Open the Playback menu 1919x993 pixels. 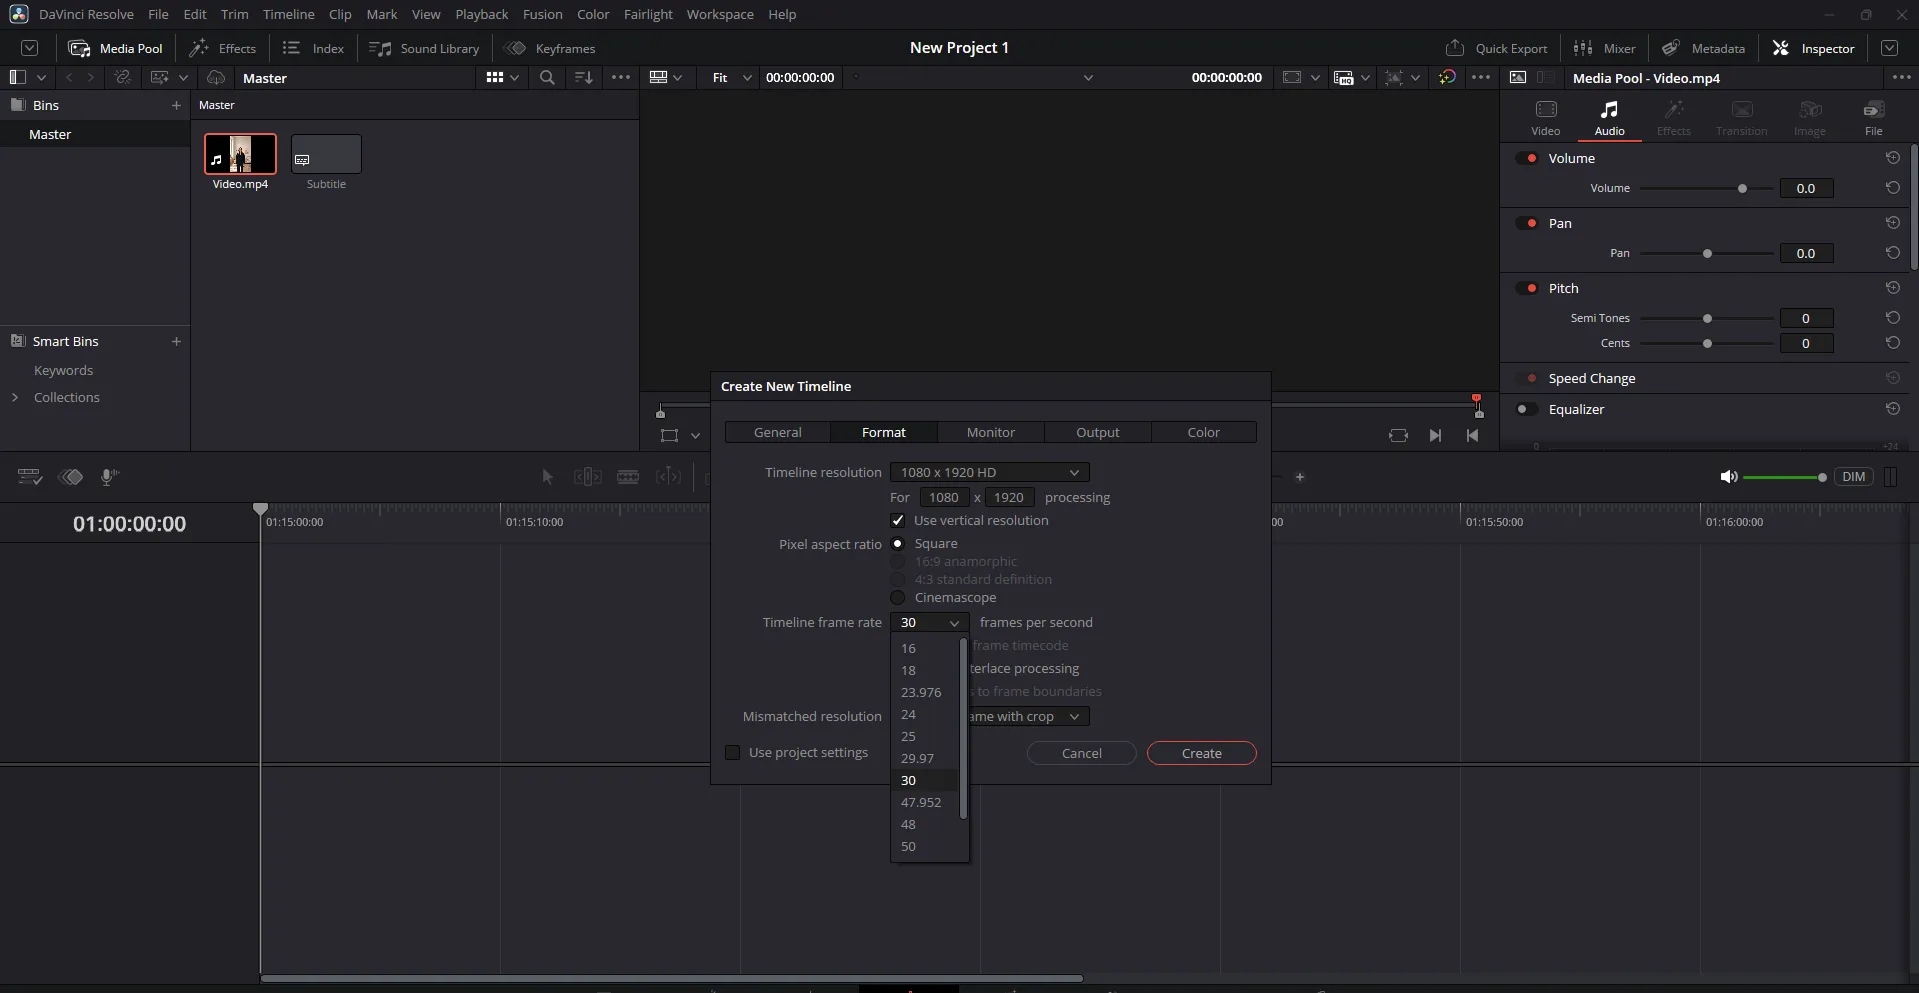pos(482,14)
